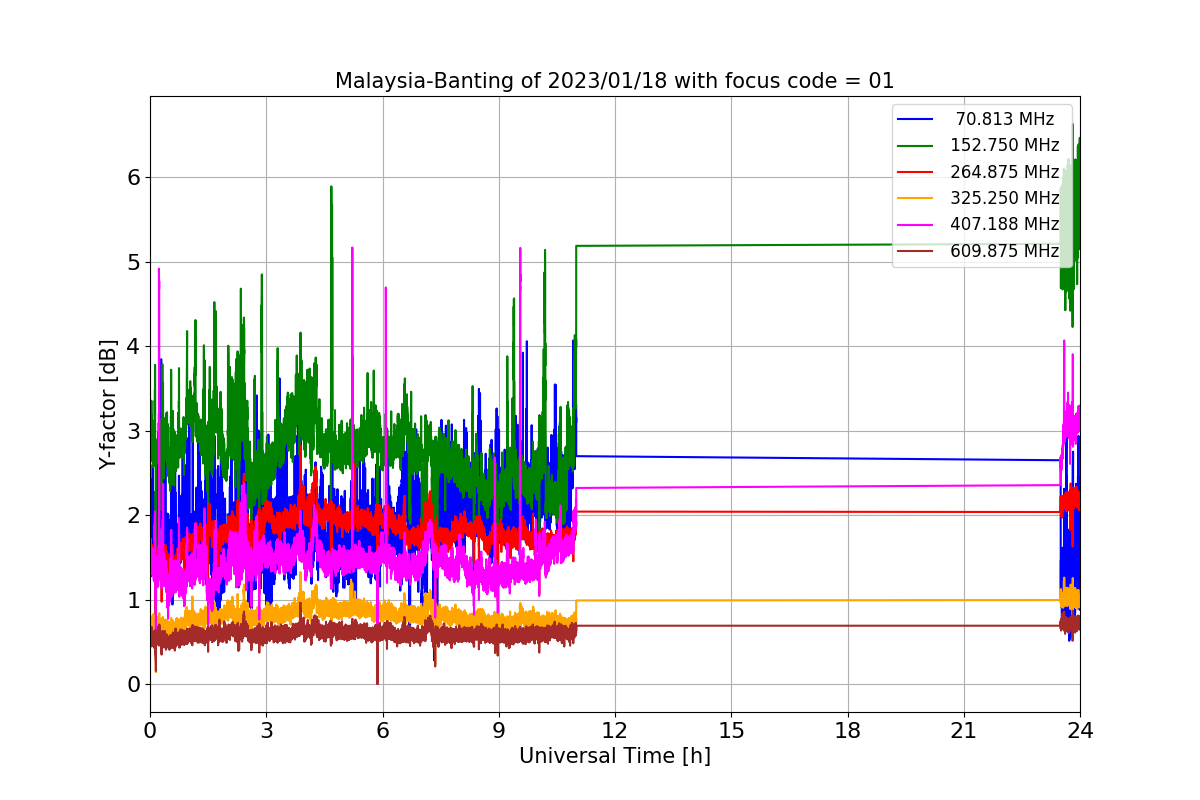This screenshot has width=1200, height=800.
Task: Click y-axis tick label '2'
Action: (134, 516)
